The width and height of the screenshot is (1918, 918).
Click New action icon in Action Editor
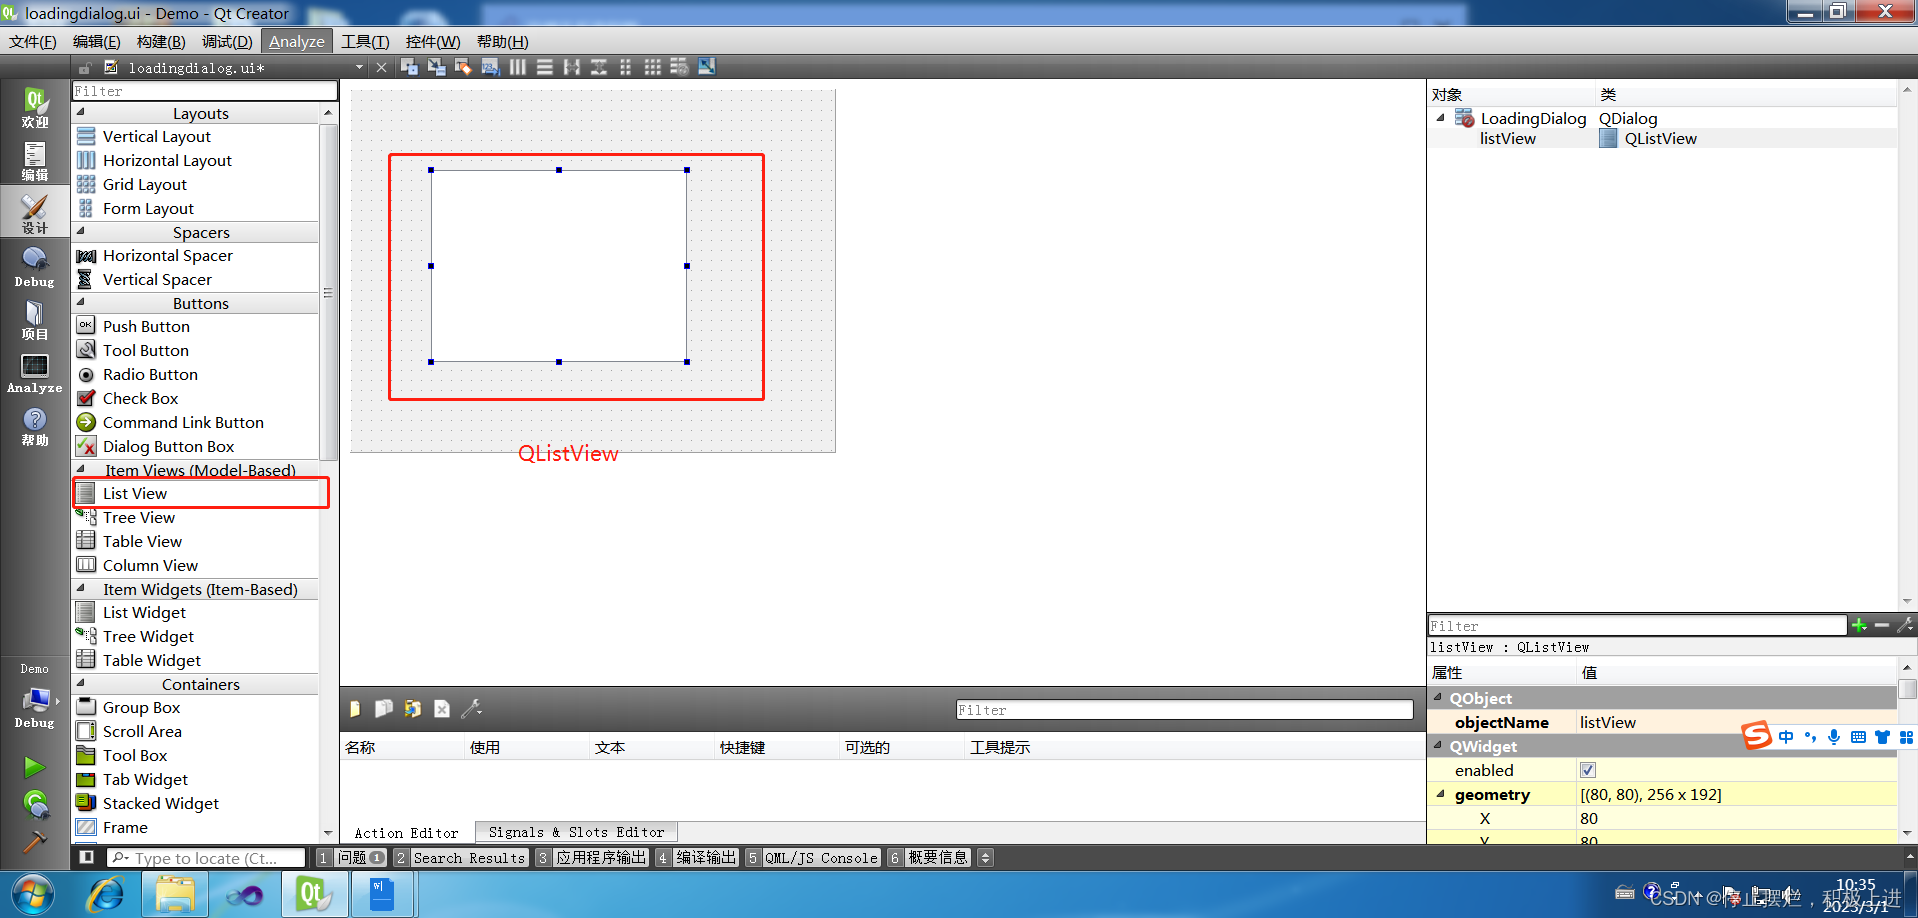click(x=355, y=709)
